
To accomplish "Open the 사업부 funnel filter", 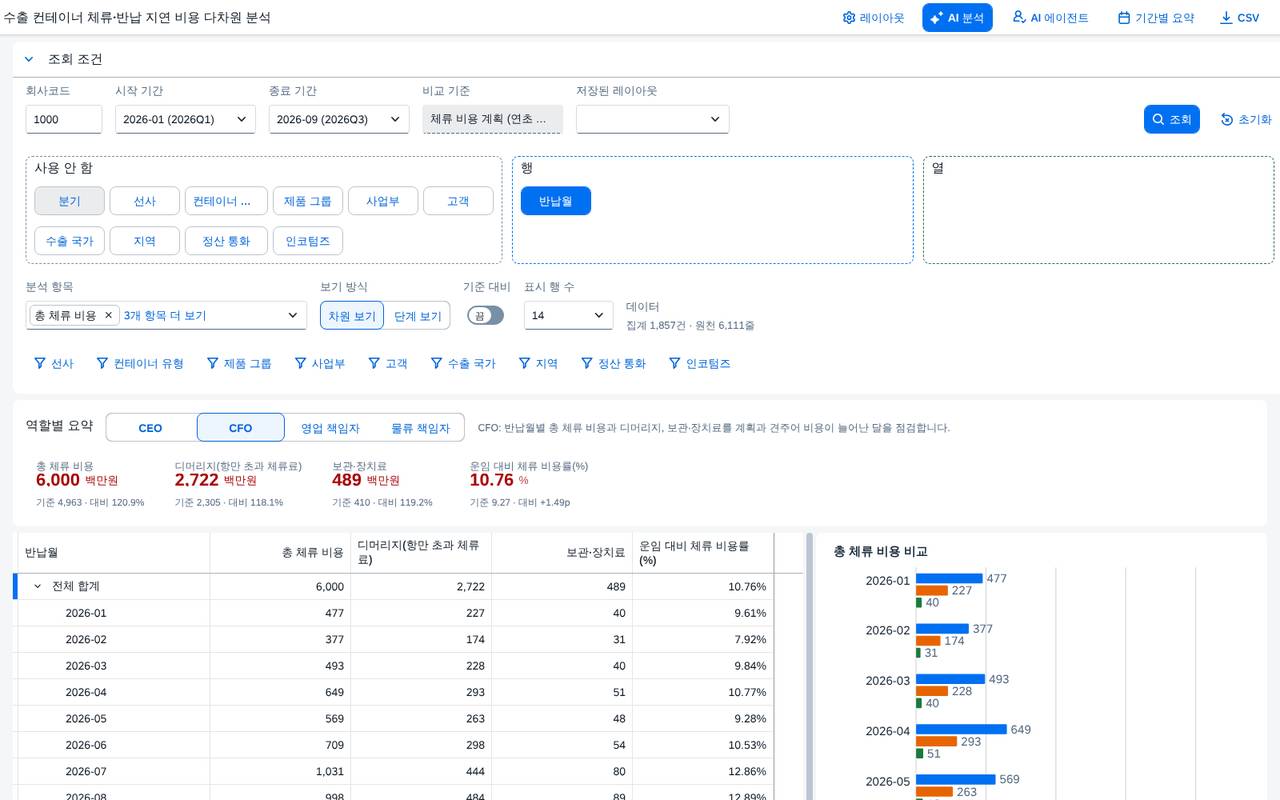I will (x=320, y=364).
